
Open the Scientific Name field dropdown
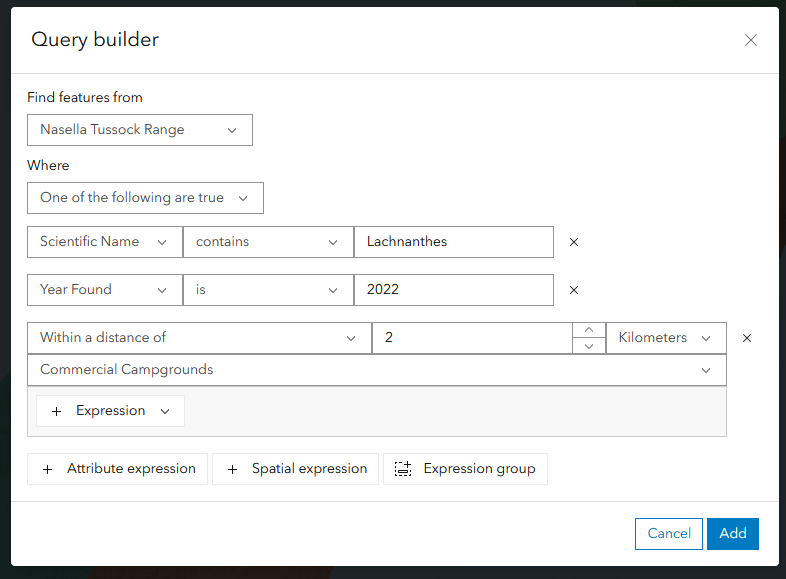click(x=104, y=242)
